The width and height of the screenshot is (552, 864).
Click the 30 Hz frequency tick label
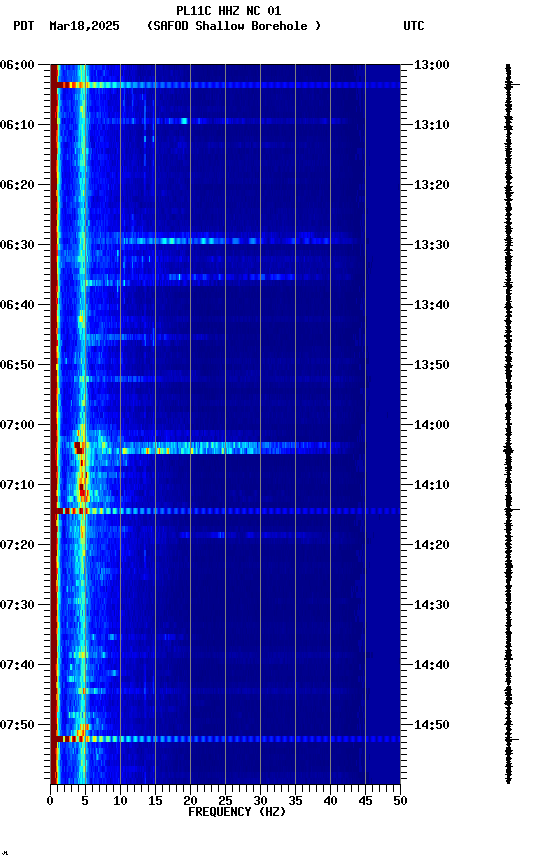(x=260, y=801)
